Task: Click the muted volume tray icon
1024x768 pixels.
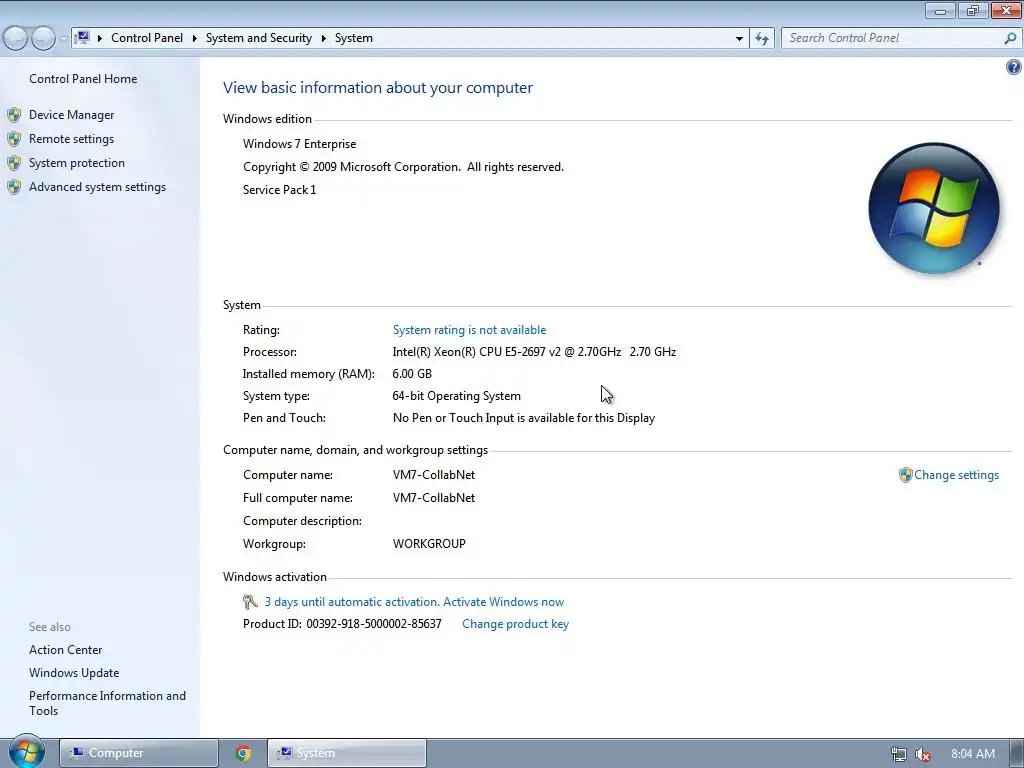Action: (x=923, y=754)
